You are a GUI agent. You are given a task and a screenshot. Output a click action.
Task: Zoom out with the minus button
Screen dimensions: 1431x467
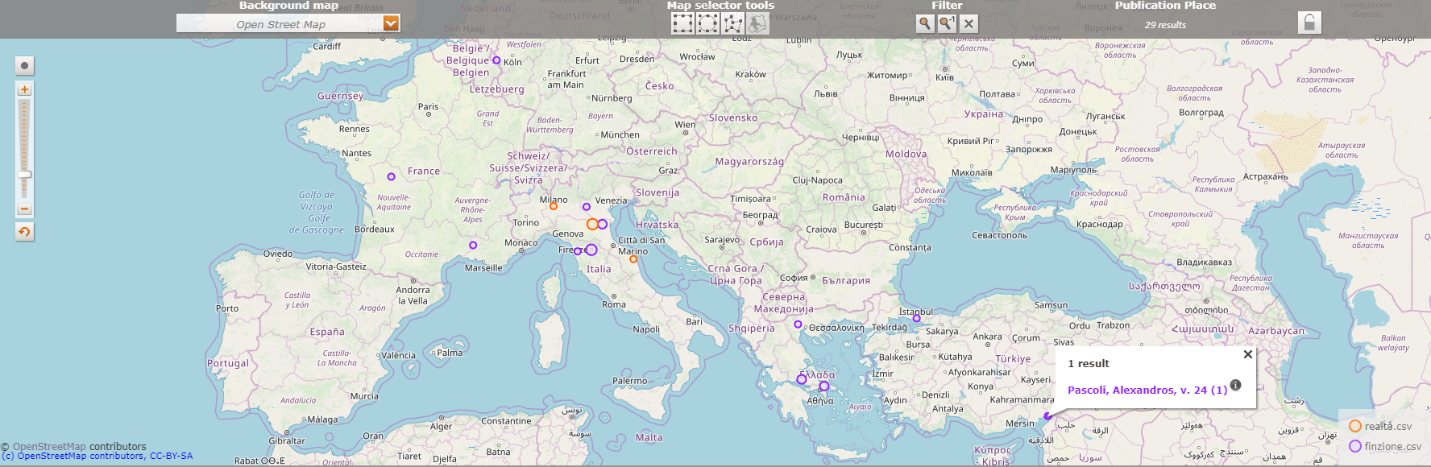[25, 209]
